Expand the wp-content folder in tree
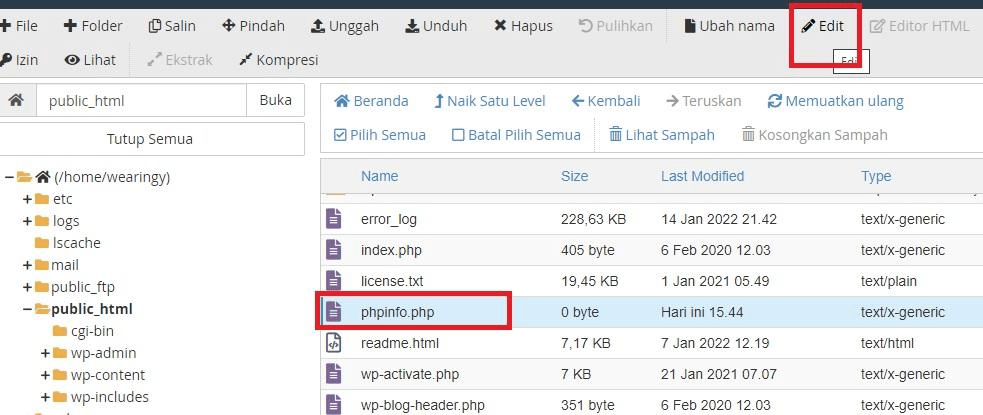 [x=45, y=375]
